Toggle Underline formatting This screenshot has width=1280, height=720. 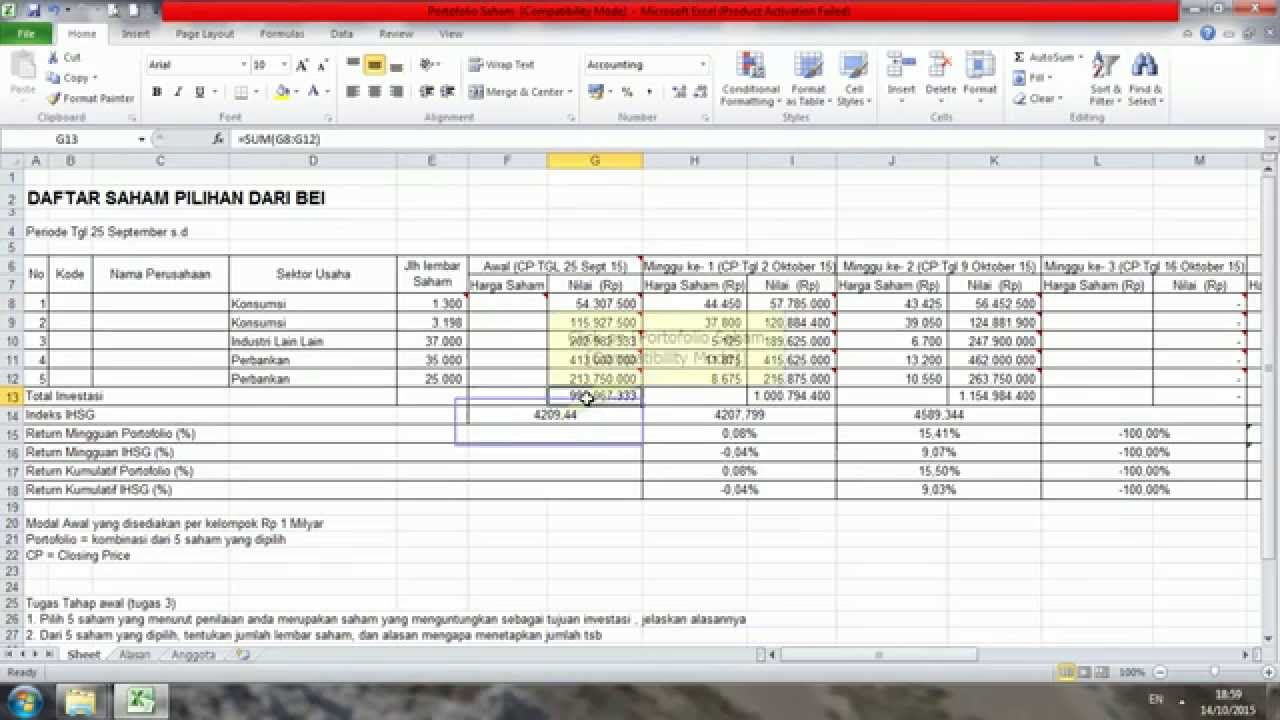click(x=200, y=92)
